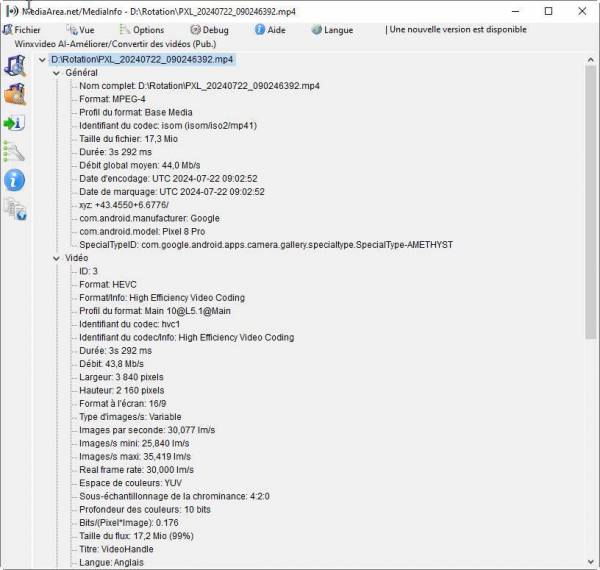Click the blue About info icon

coord(15,180)
